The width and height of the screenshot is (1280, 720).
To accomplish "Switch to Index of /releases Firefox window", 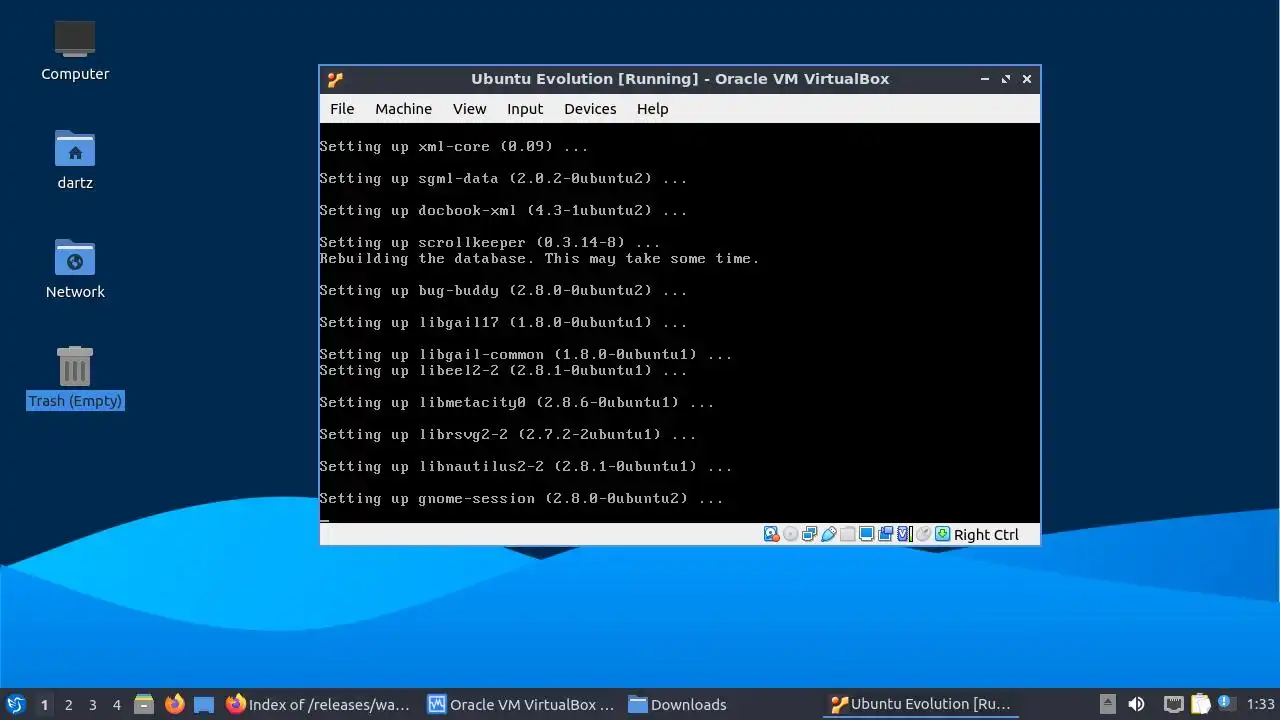I will pyautogui.click(x=318, y=704).
